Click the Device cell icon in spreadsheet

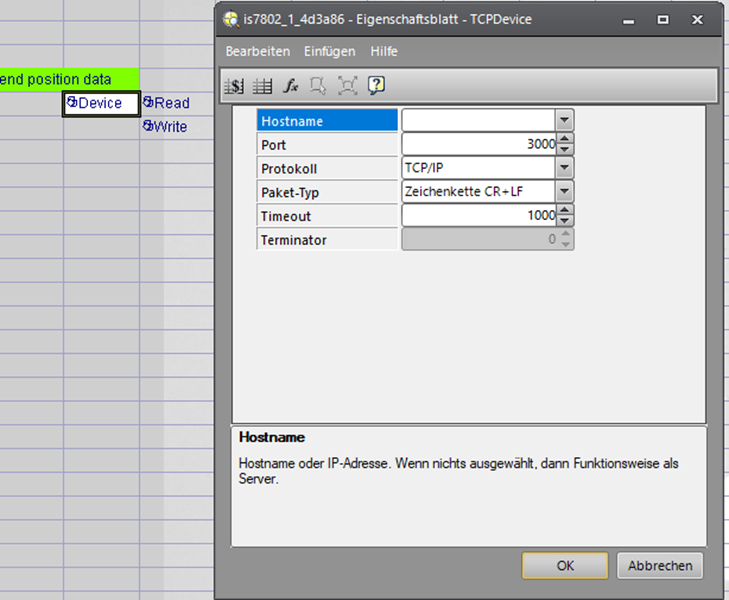72,103
